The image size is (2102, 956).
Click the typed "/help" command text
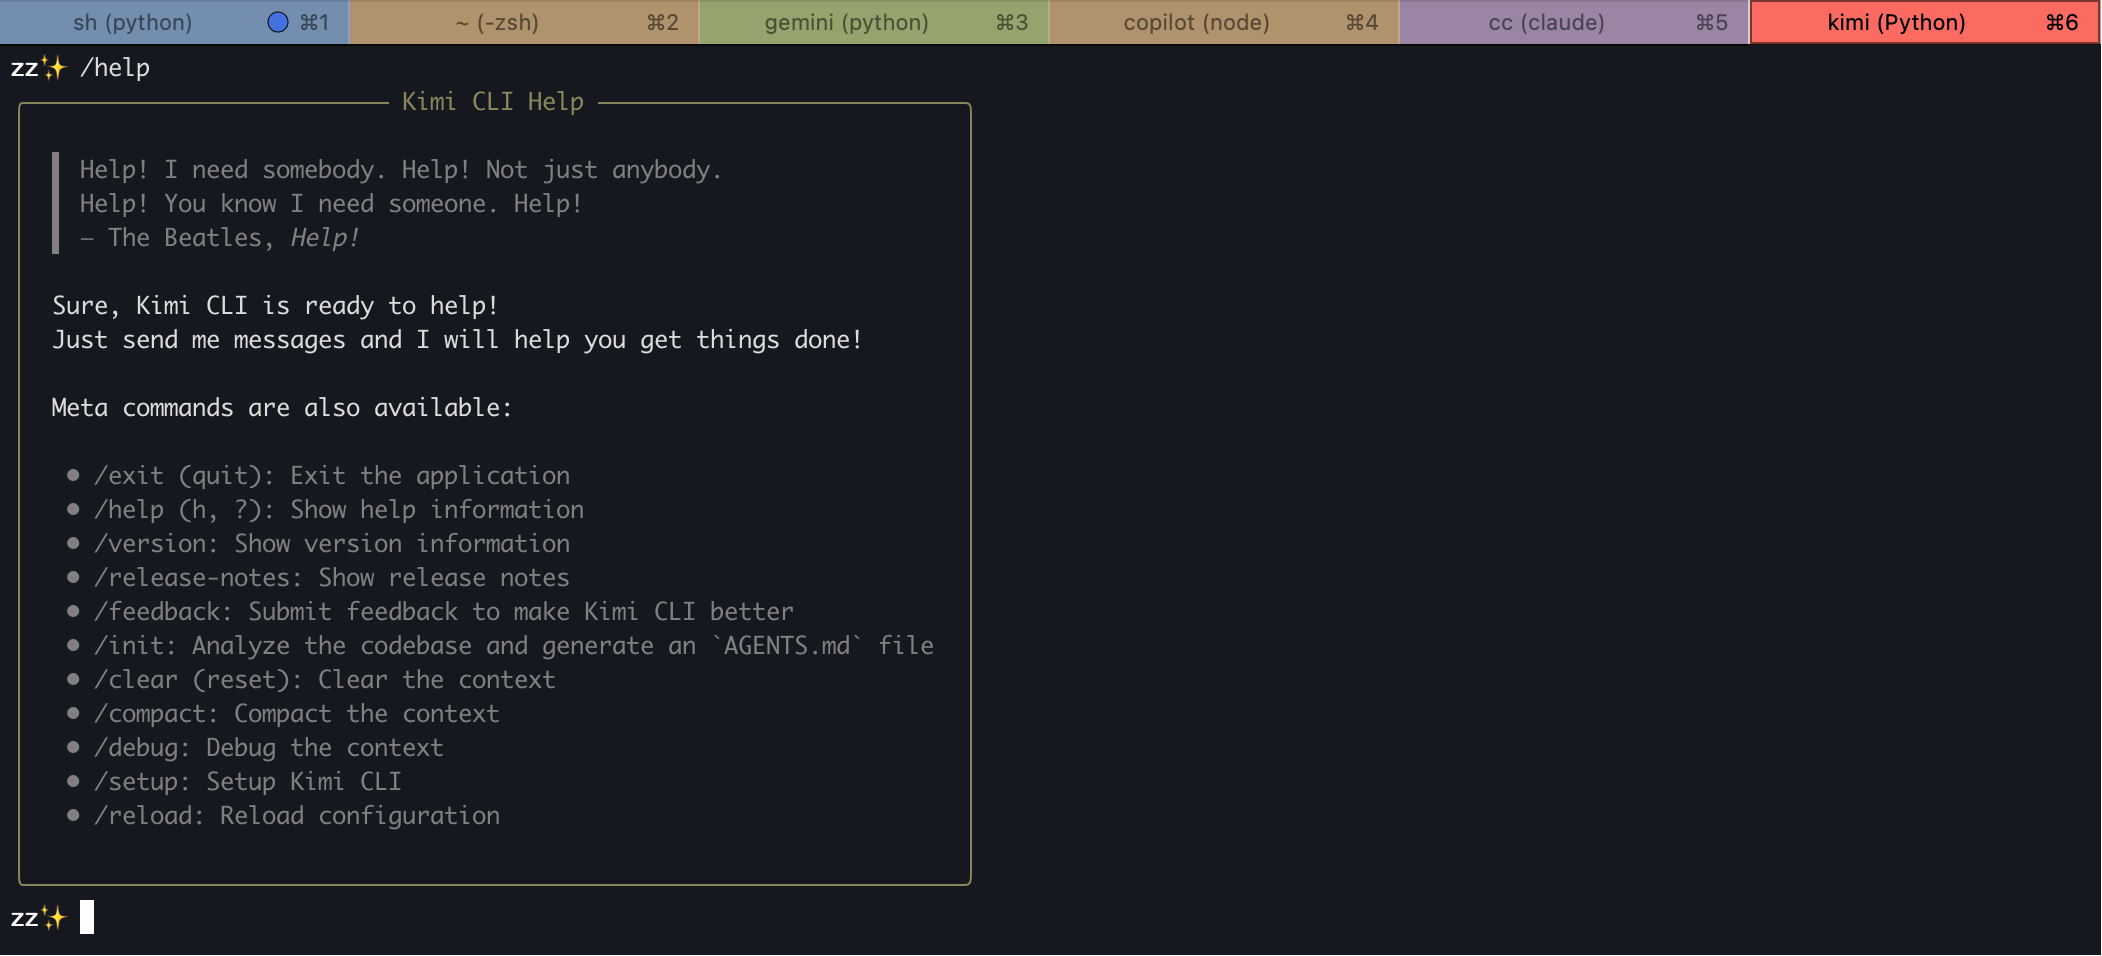point(115,68)
